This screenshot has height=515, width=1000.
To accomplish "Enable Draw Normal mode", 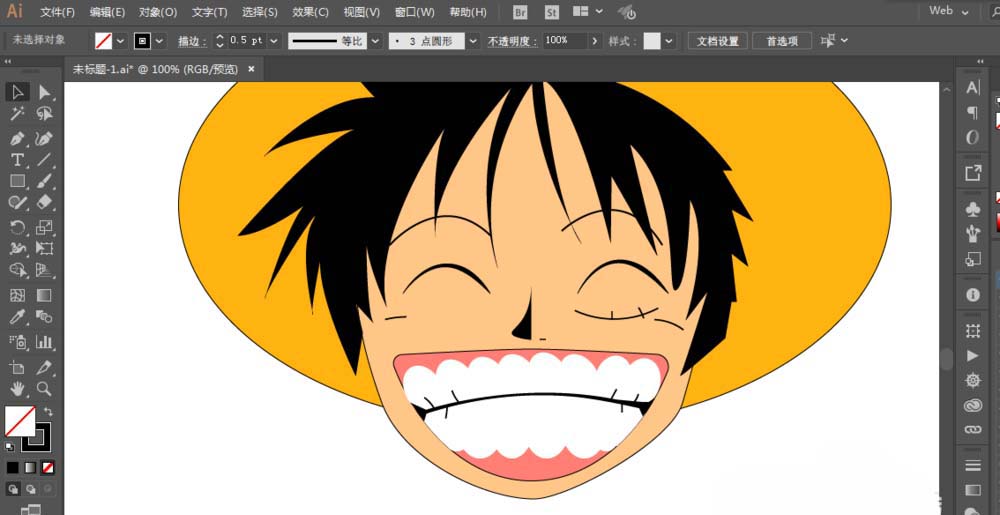I will (13, 489).
